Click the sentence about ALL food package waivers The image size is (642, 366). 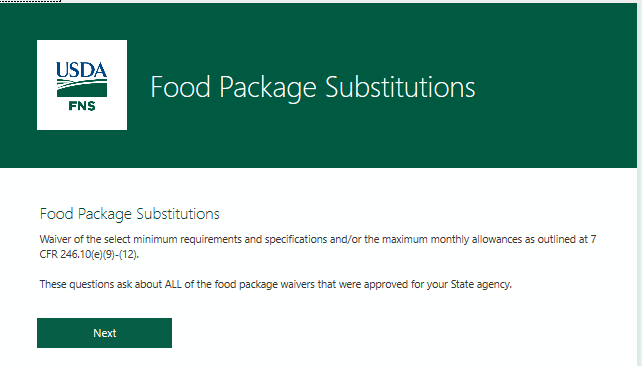coord(276,284)
